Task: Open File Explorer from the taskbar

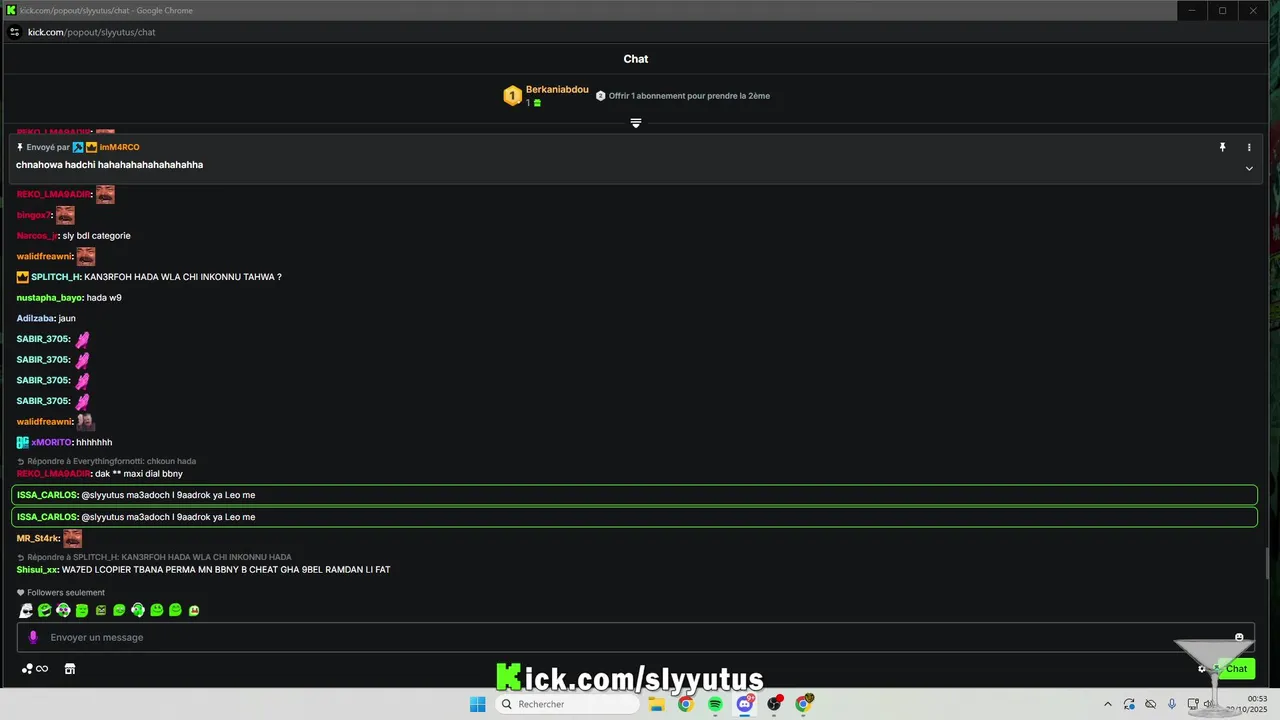Action: click(656, 704)
